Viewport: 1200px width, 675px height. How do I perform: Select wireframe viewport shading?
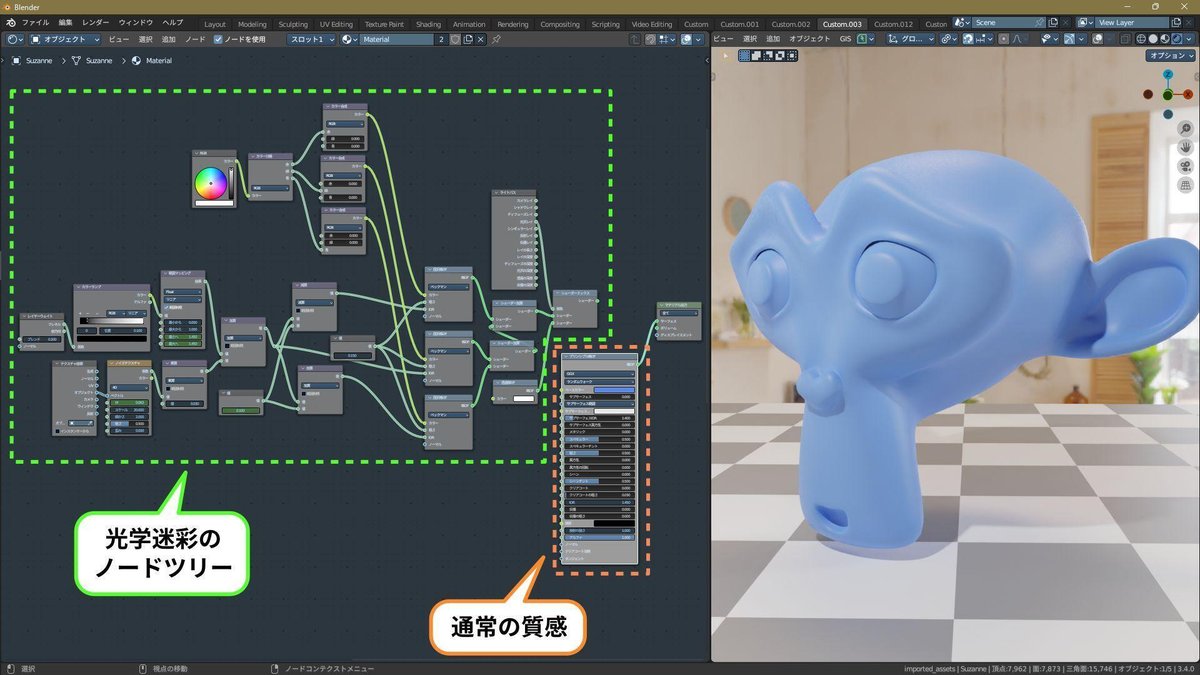tap(1140, 39)
